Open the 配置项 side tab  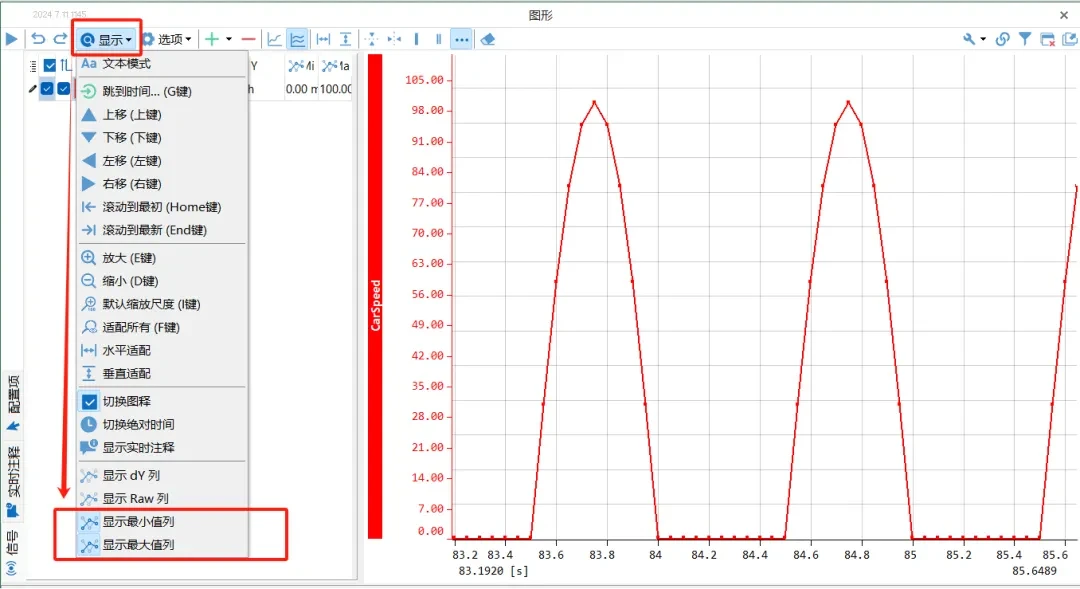[13, 404]
